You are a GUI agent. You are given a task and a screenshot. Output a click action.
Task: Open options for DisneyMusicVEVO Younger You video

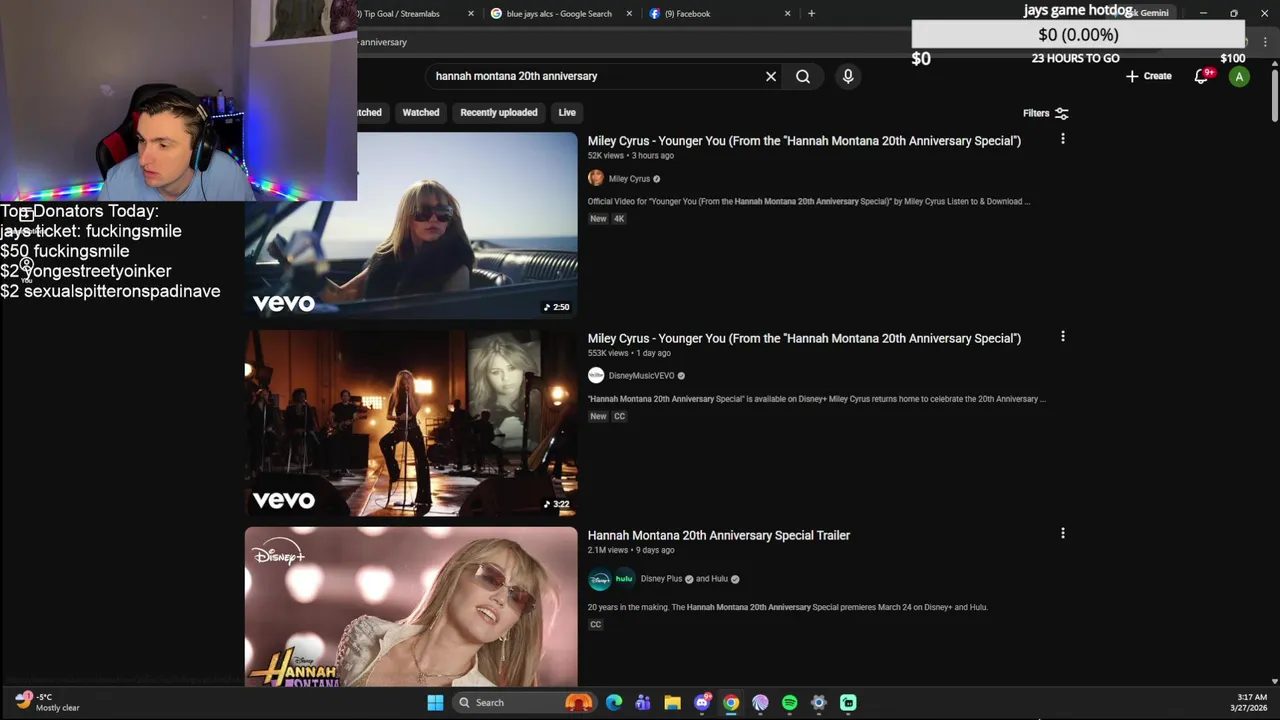(x=1063, y=337)
